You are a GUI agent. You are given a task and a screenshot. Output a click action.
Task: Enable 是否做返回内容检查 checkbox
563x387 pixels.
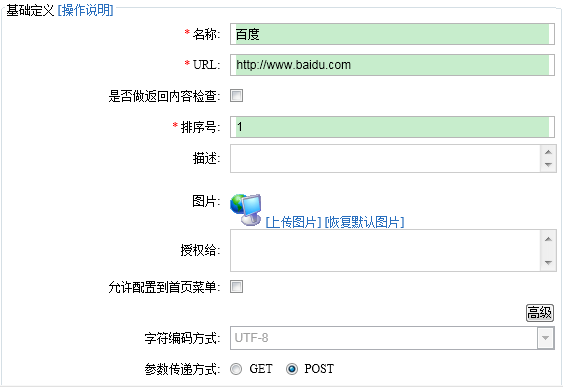coord(236,95)
